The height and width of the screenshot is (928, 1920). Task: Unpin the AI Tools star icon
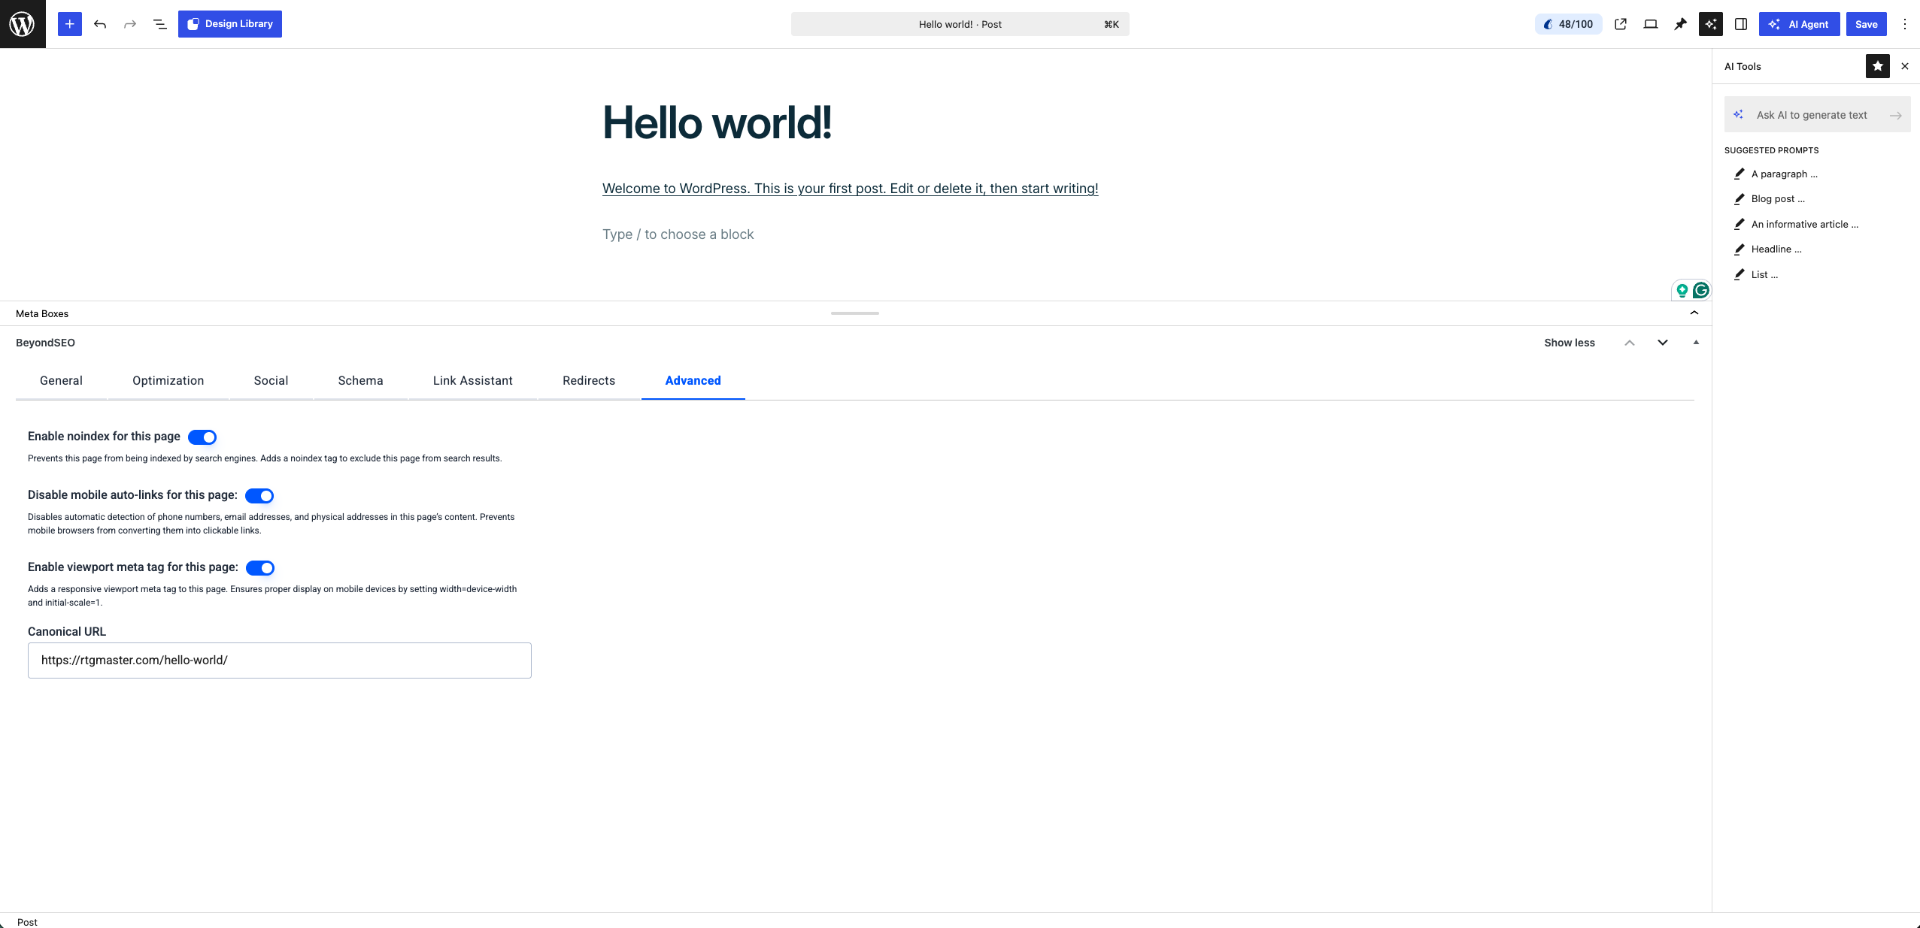pyautogui.click(x=1878, y=66)
